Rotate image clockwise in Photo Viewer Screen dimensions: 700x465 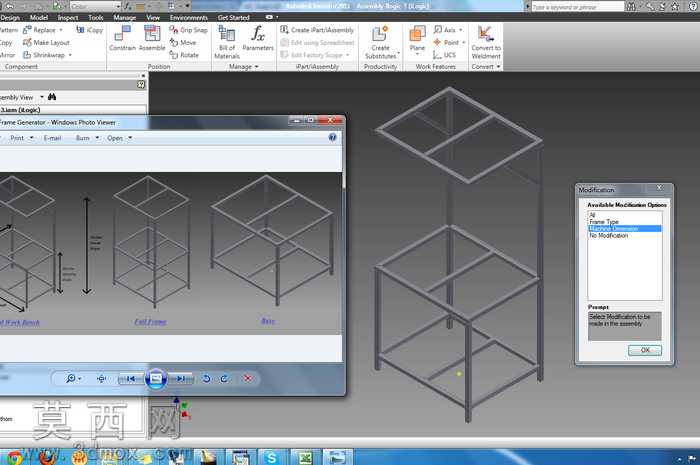(x=224, y=378)
